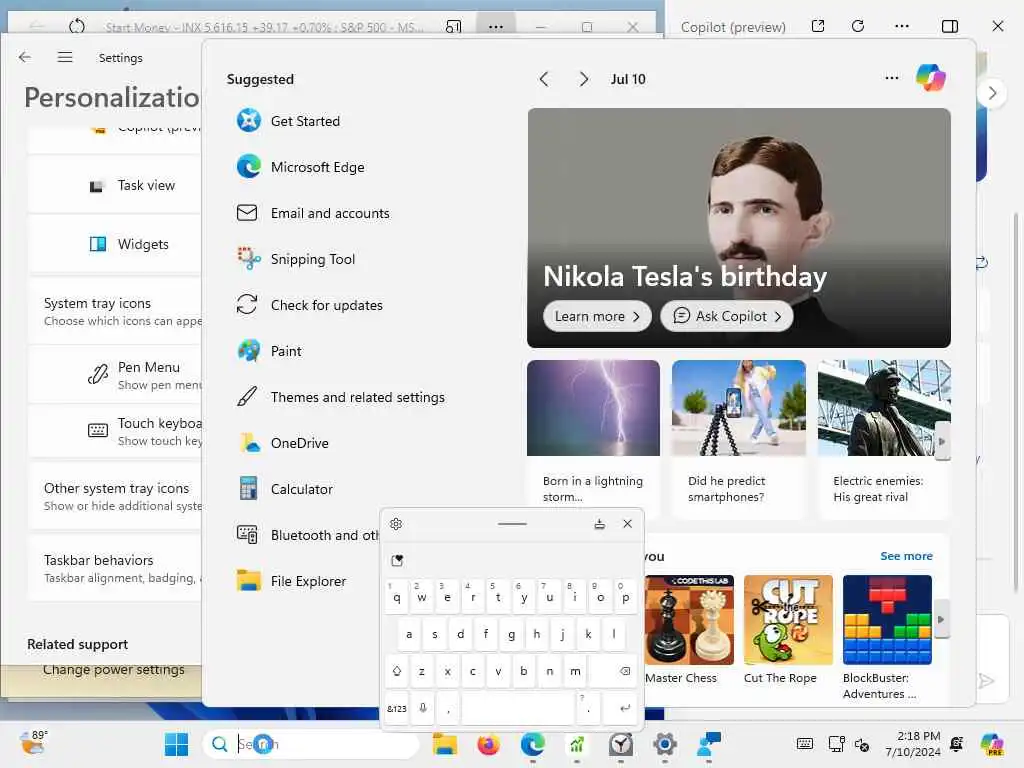Expand Taskbar behaviors section
Image resolution: width=1024 pixels, height=768 pixels.
(x=115, y=568)
